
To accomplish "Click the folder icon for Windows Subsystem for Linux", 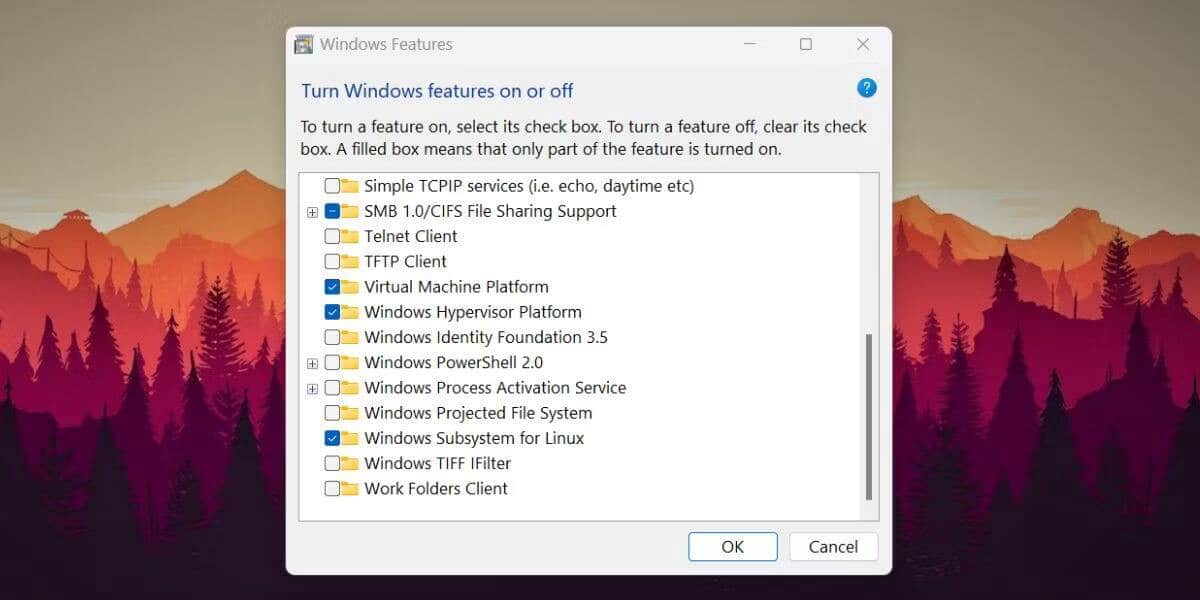I will [x=349, y=438].
